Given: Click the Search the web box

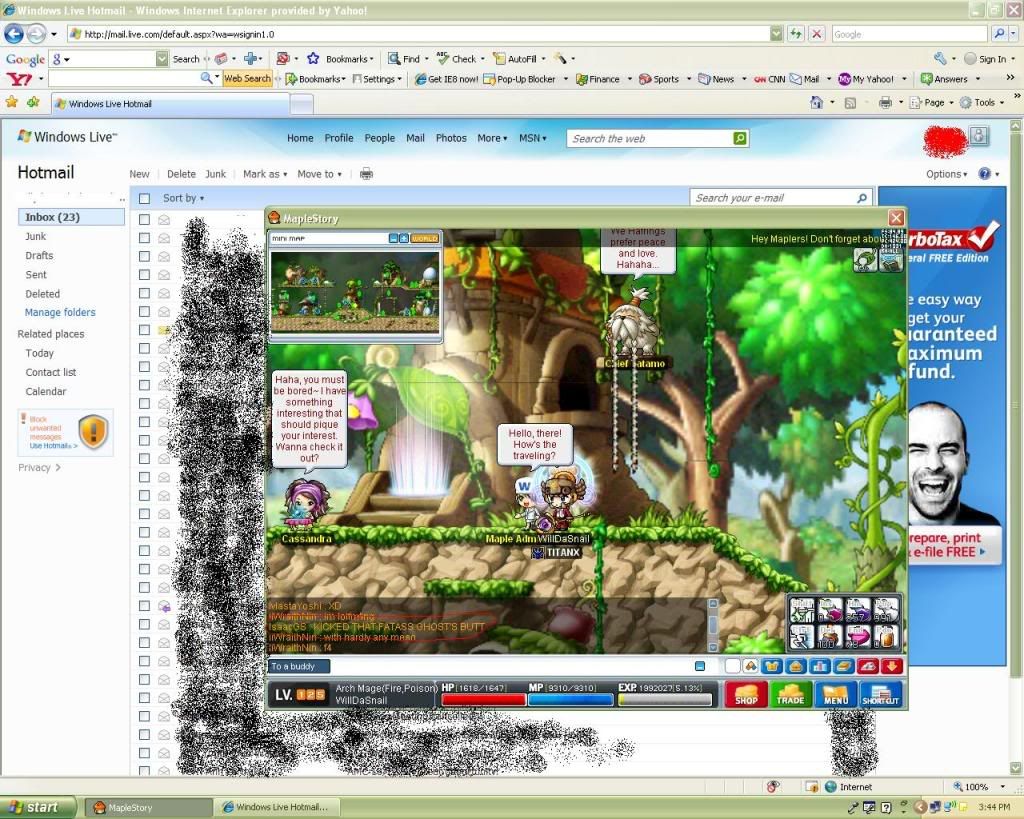Looking at the screenshot, I should 657,138.
